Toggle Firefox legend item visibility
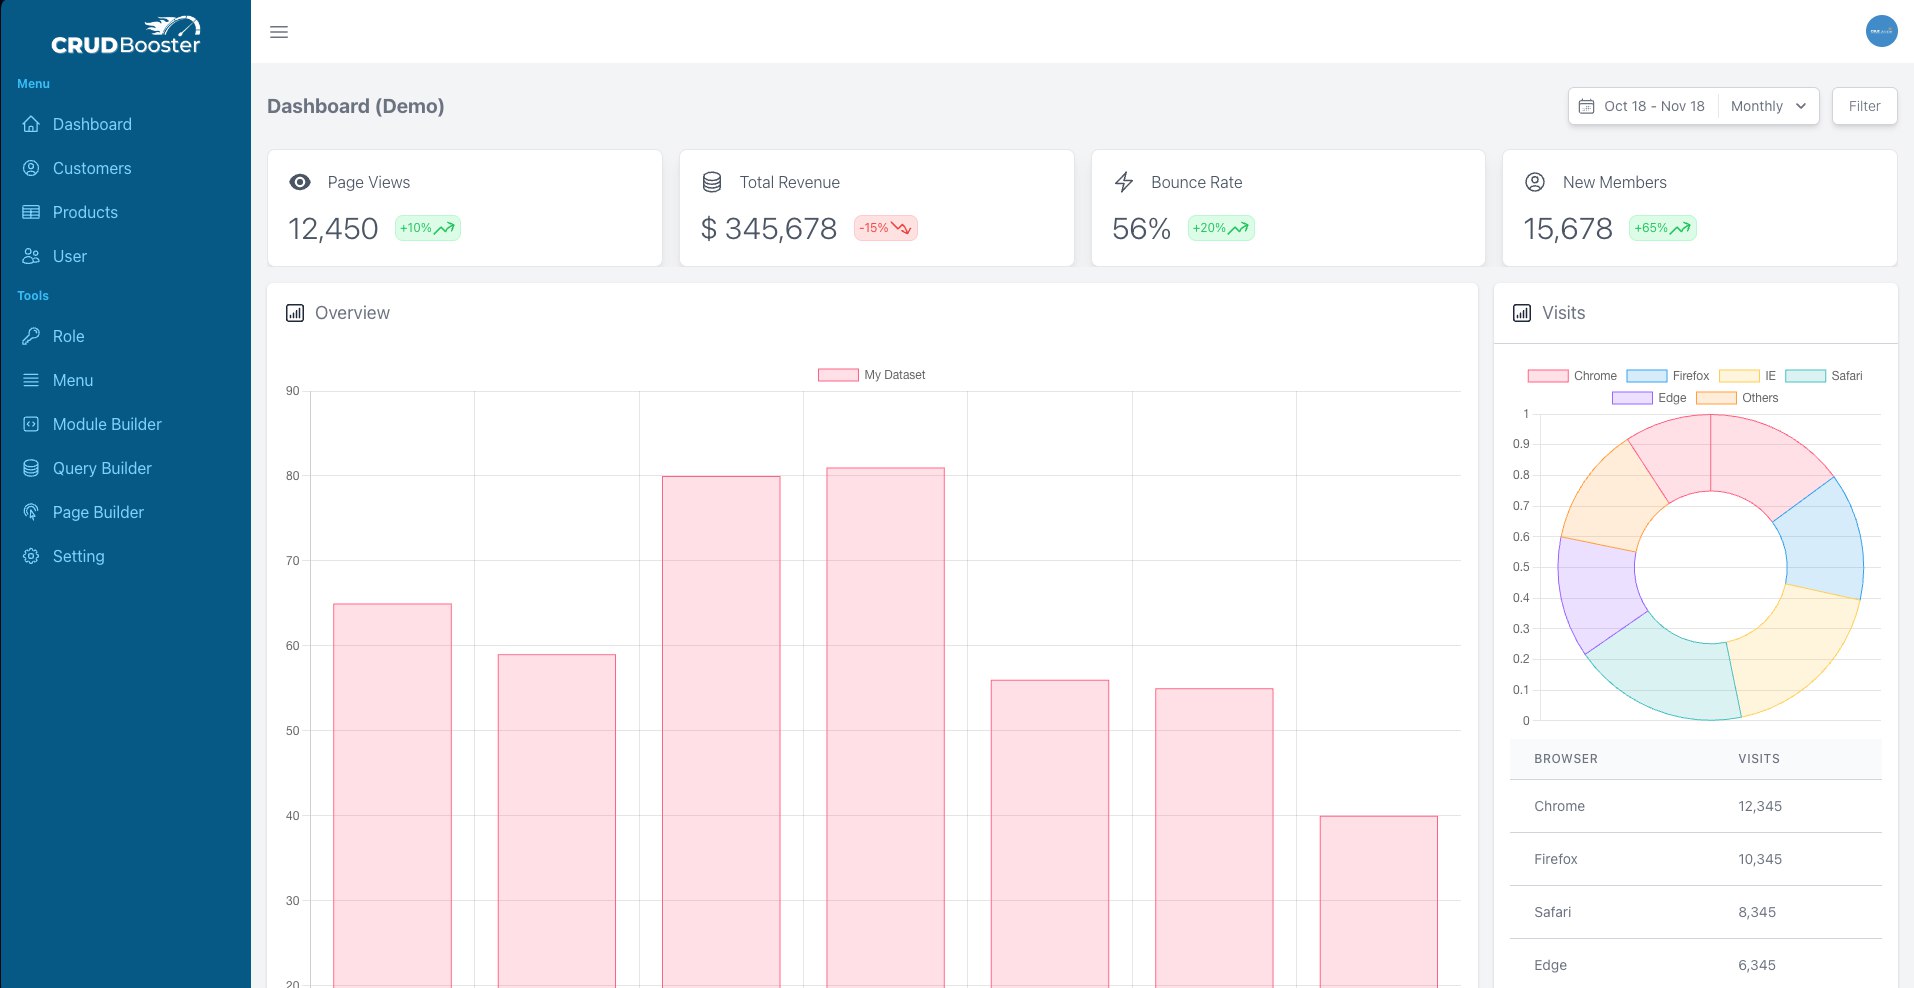 tap(1668, 376)
